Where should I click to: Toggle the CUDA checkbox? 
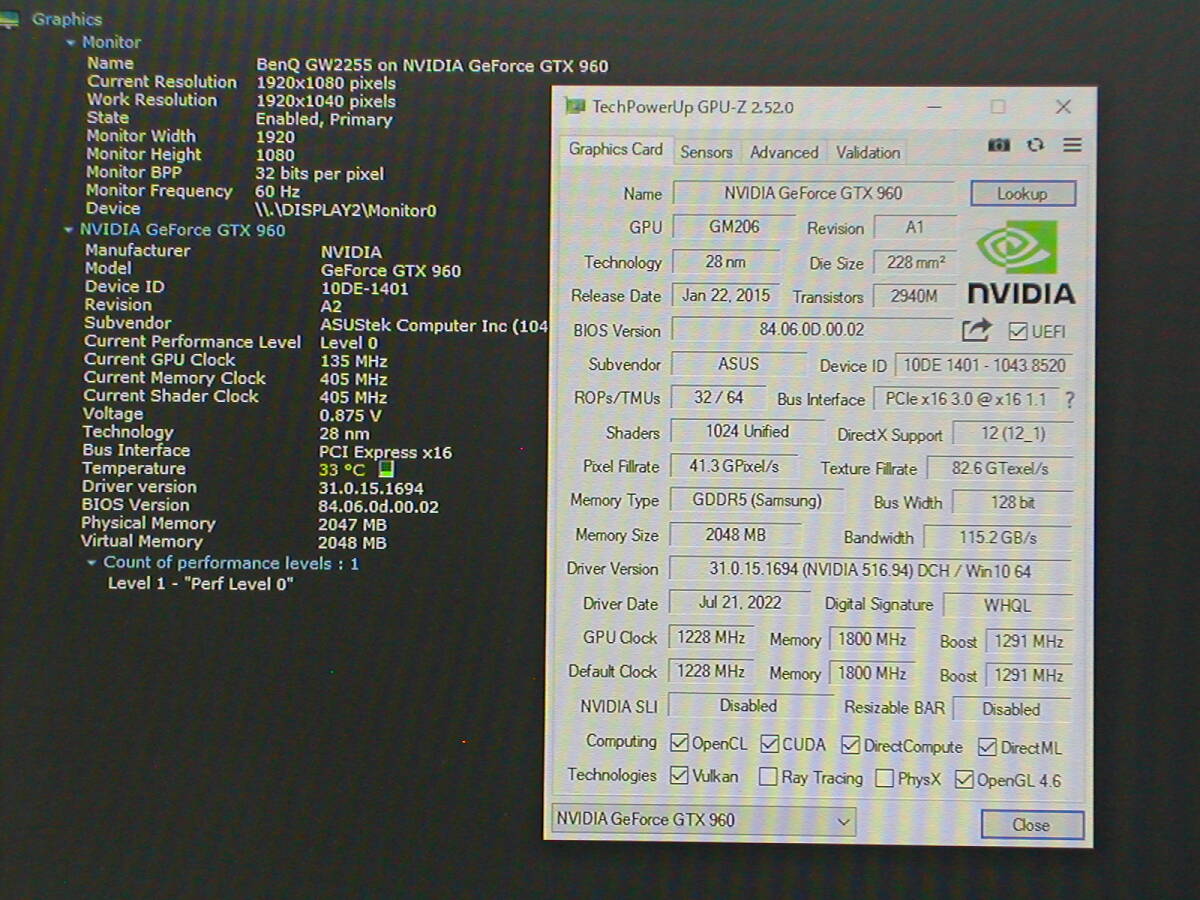[x=770, y=744]
